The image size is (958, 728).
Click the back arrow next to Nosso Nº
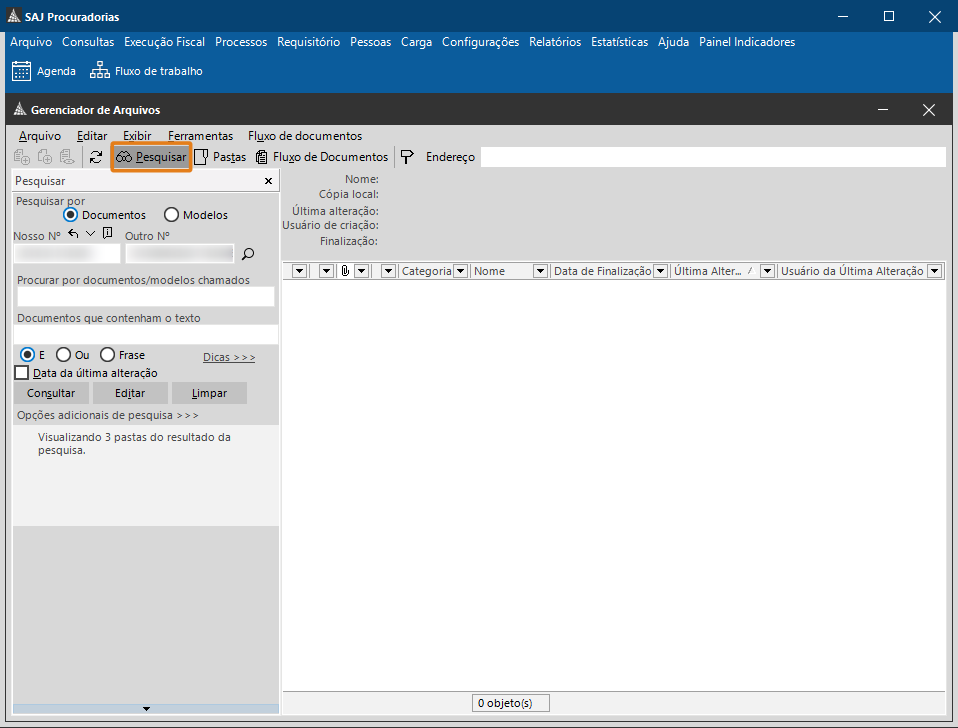tap(73, 234)
